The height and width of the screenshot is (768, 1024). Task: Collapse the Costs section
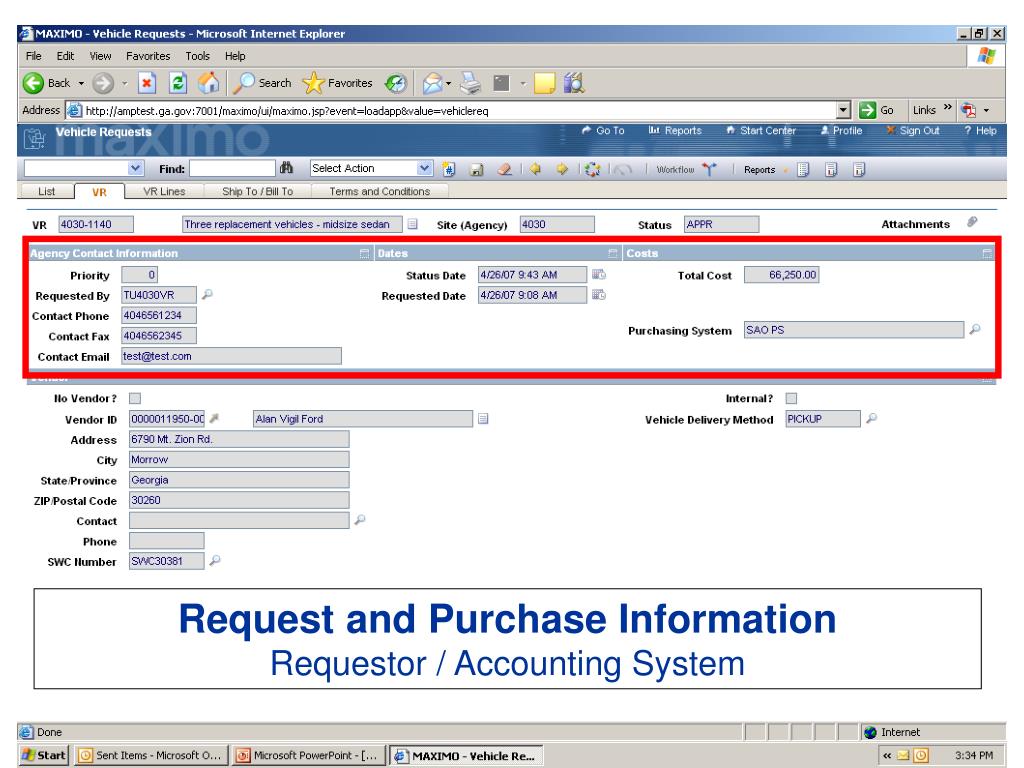(987, 253)
